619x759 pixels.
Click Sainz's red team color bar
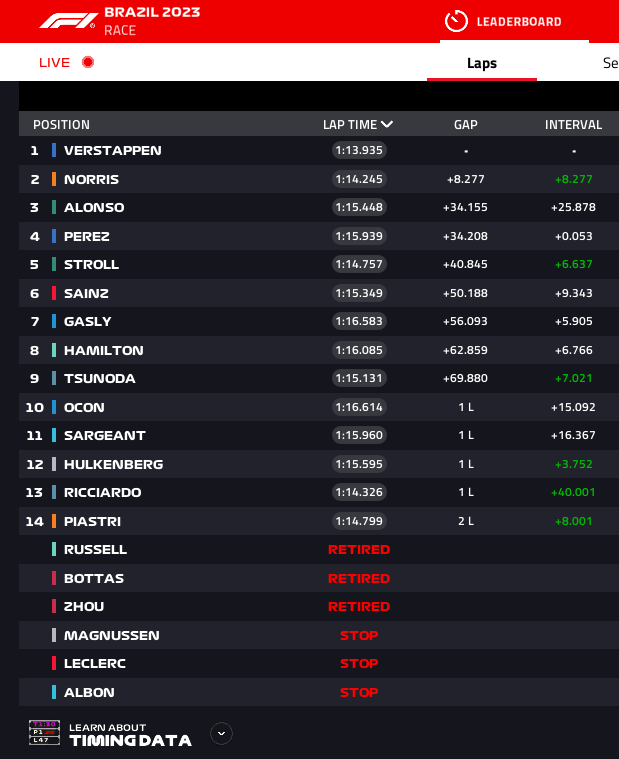pos(54,293)
